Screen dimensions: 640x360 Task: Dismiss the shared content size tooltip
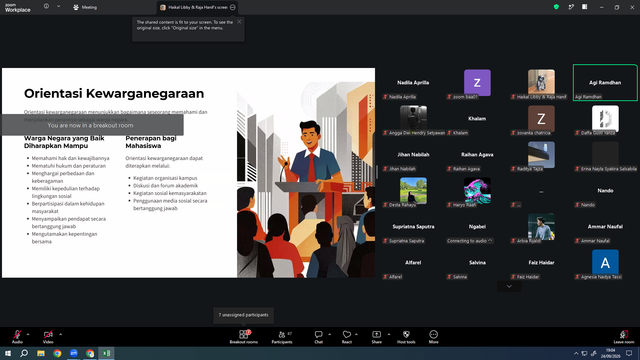click(x=239, y=22)
